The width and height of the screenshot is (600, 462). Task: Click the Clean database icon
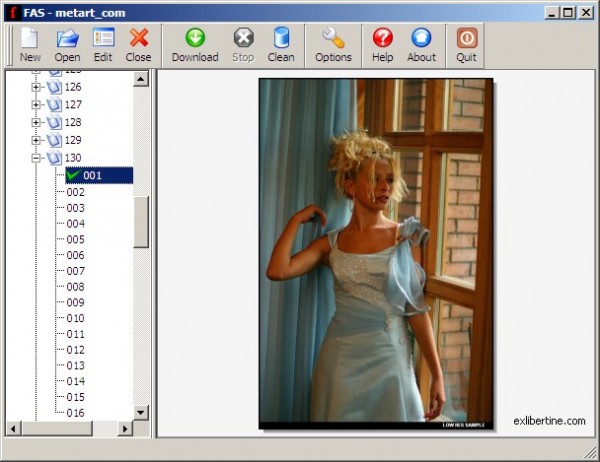click(x=281, y=38)
